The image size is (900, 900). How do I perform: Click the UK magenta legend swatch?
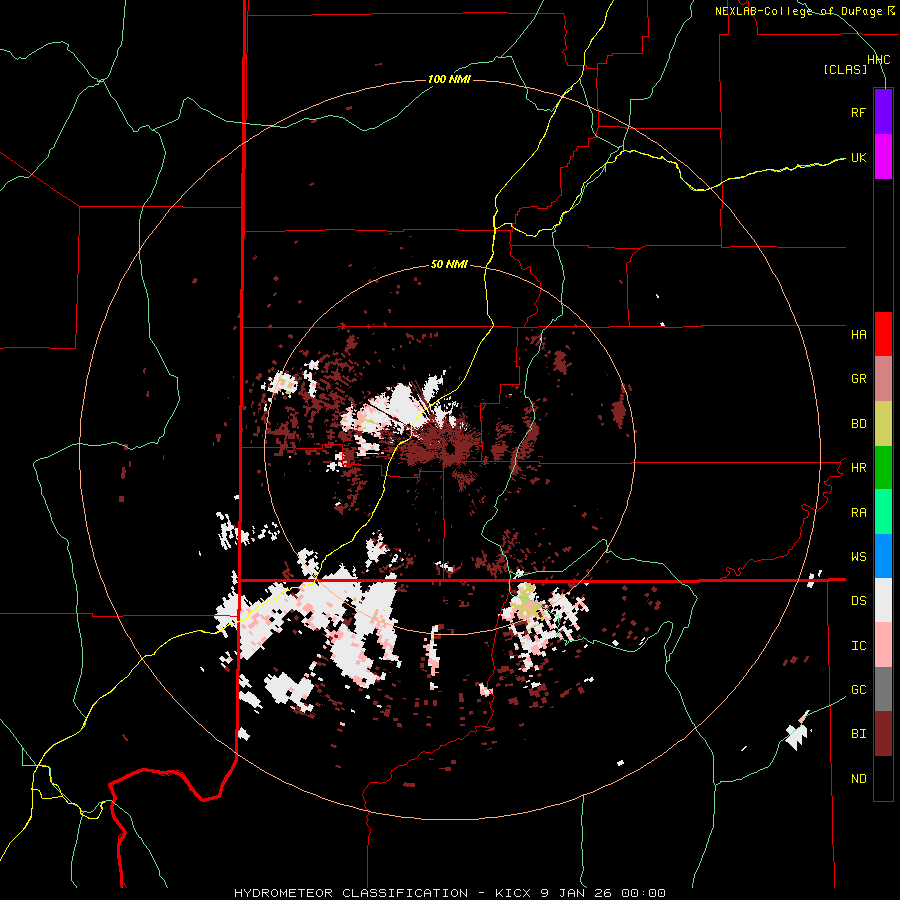(883, 157)
